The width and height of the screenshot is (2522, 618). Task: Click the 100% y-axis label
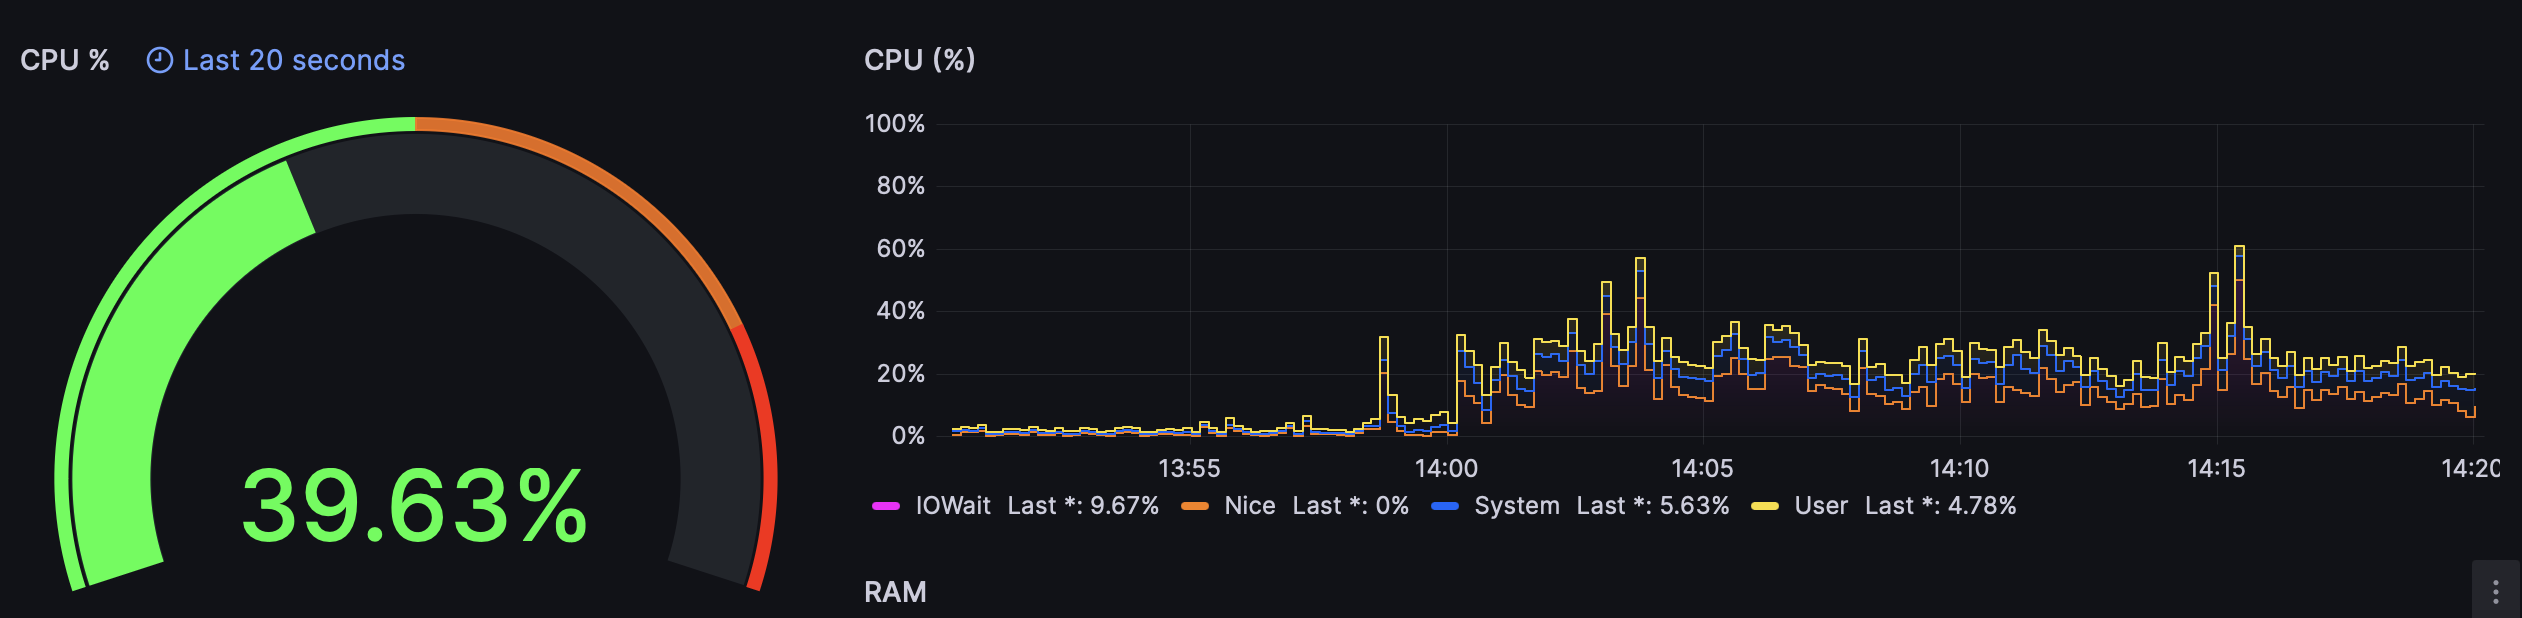(895, 124)
